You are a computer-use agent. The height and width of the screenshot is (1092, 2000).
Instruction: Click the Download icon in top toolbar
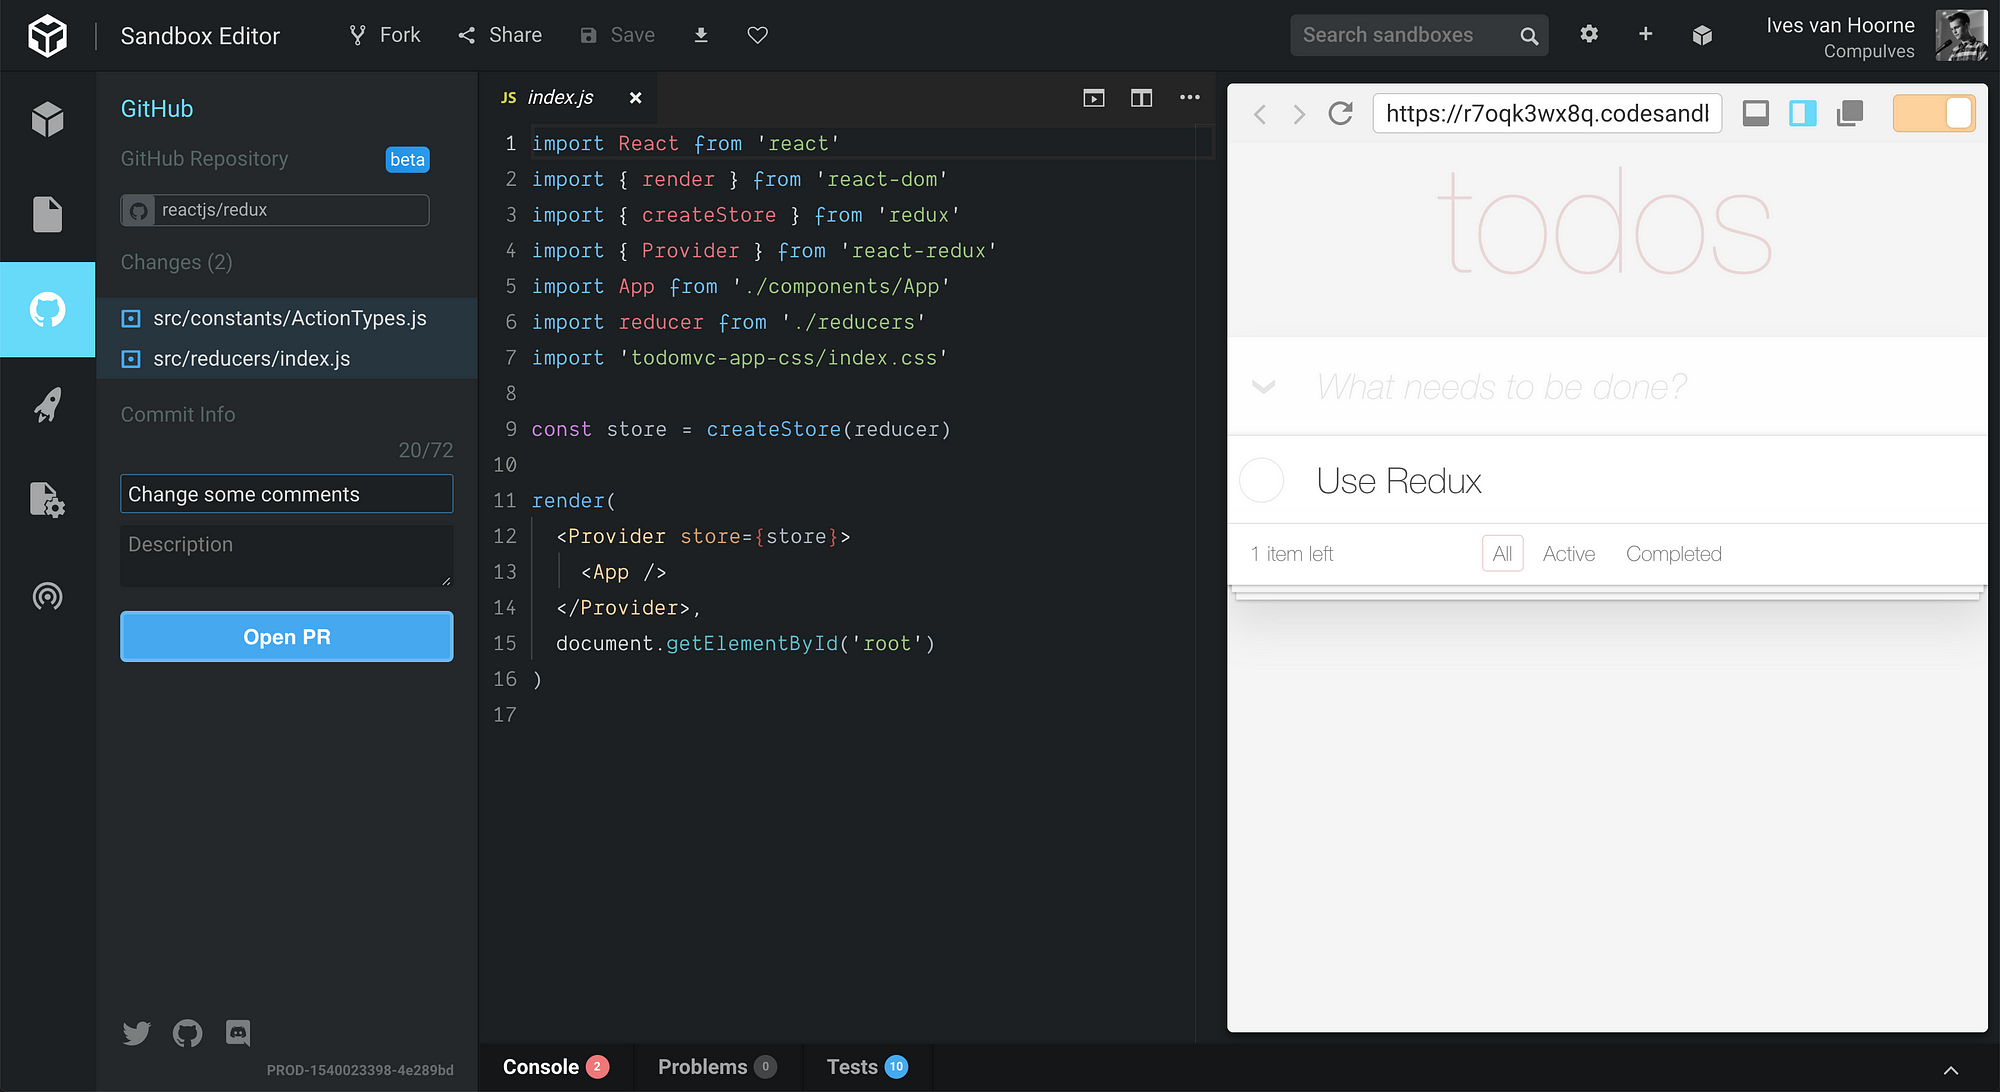point(700,36)
